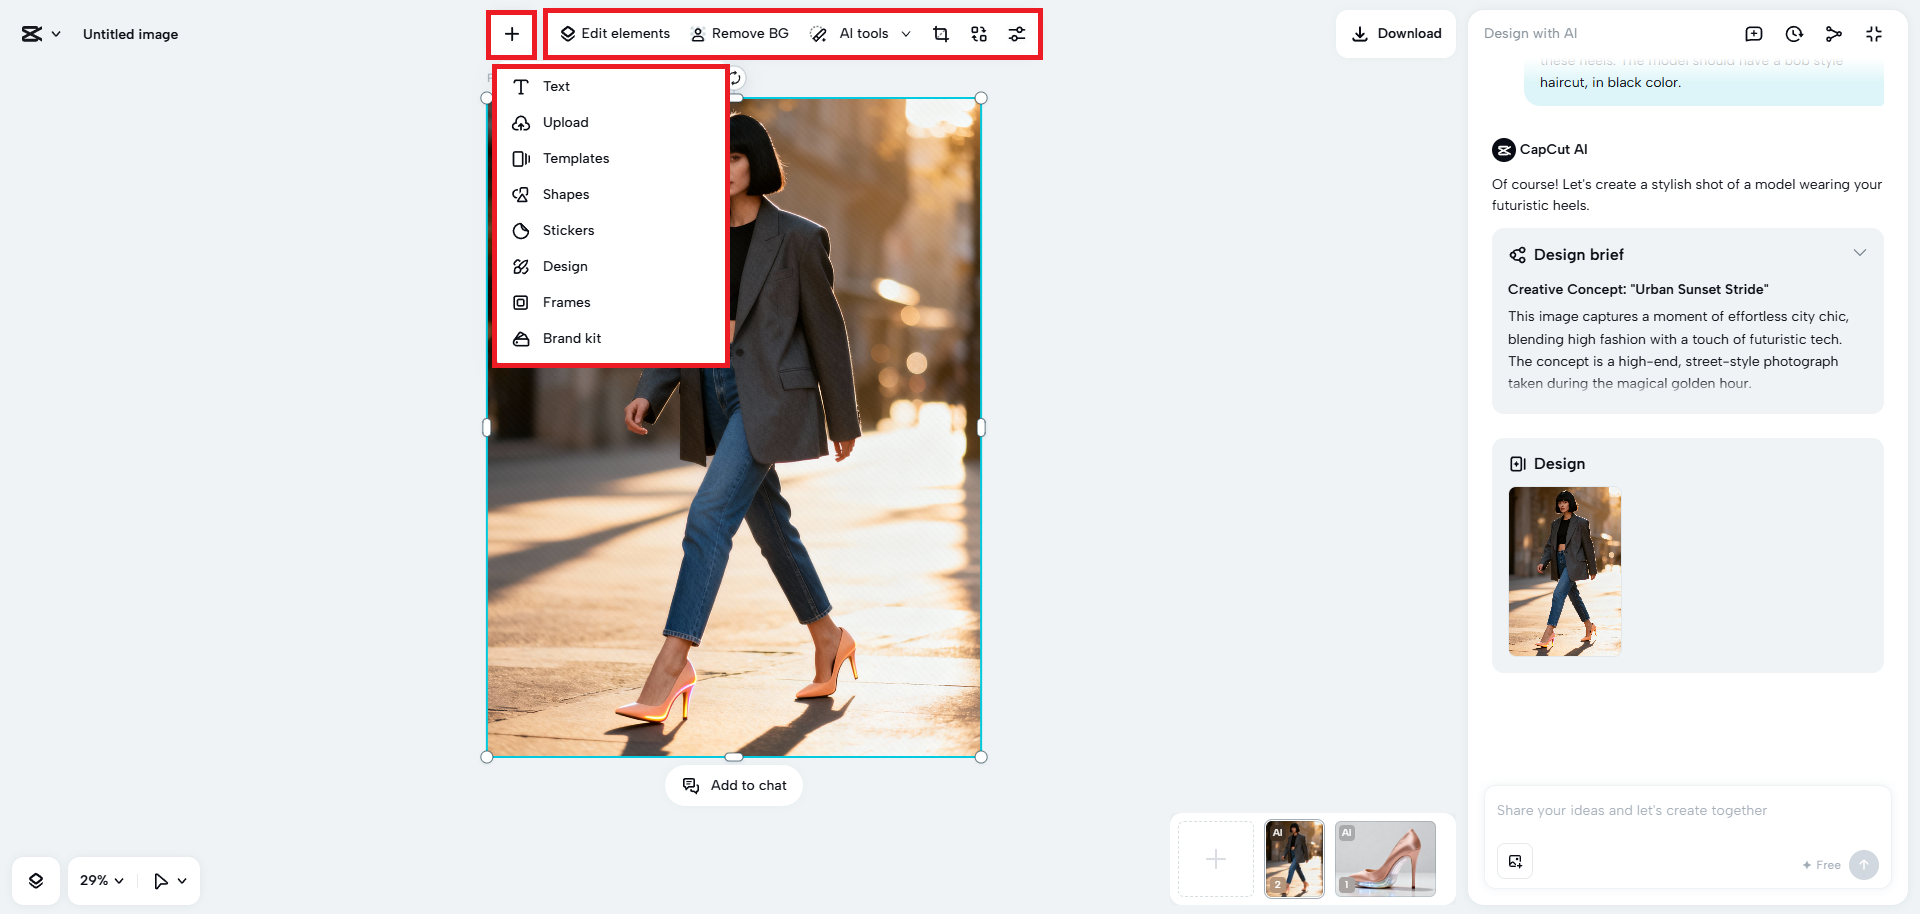Screen dimensions: 1920x914
Task: Click the CapCut AI avatar icon
Action: click(x=1504, y=150)
